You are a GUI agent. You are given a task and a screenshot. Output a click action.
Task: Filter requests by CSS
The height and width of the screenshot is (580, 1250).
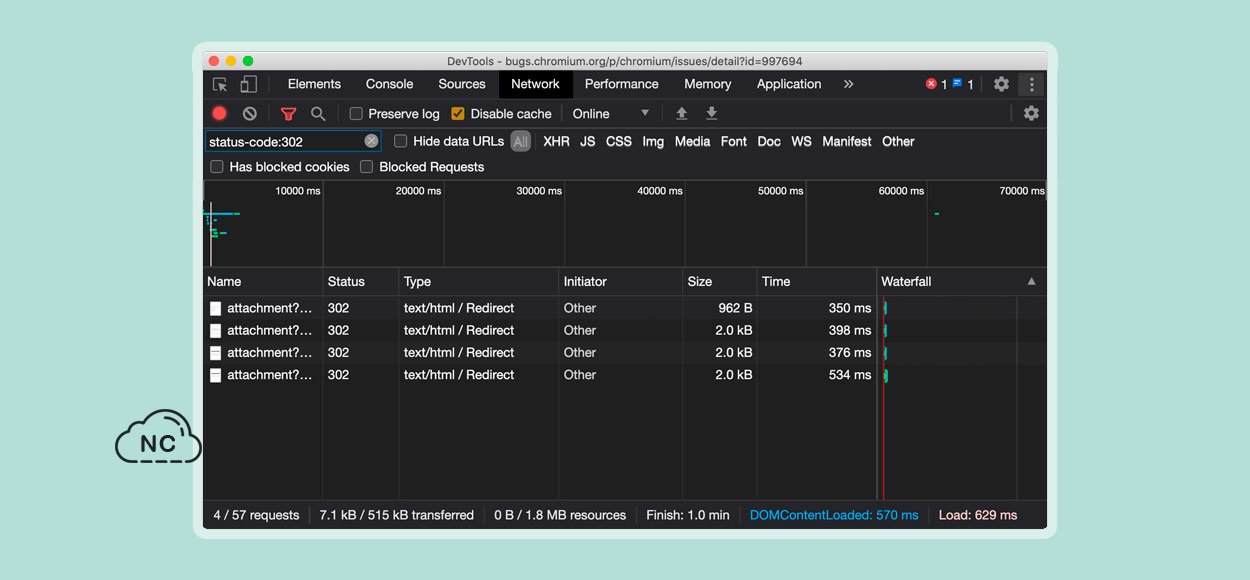(x=619, y=142)
